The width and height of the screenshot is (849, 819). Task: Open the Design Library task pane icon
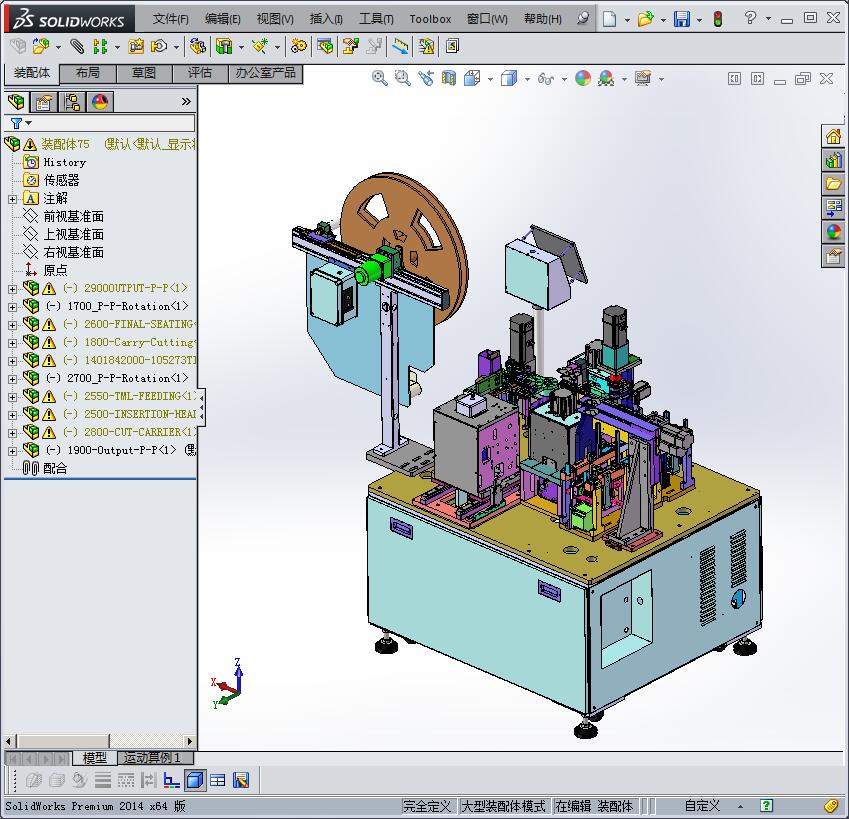[833, 160]
